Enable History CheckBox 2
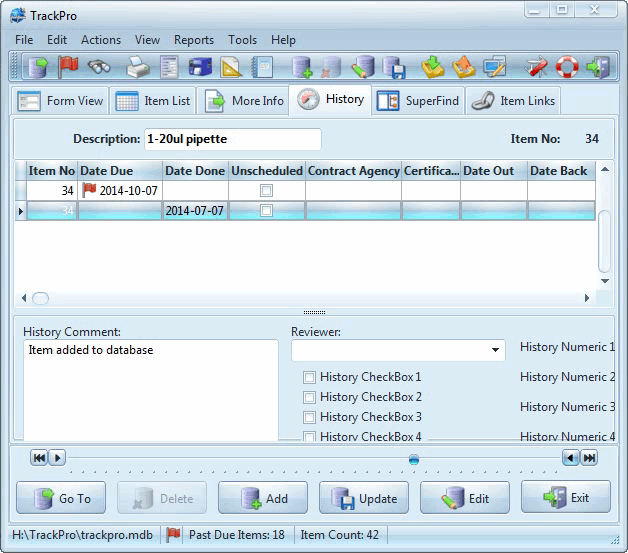The height and width of the screenshot is (553, 628). point(309,397)
